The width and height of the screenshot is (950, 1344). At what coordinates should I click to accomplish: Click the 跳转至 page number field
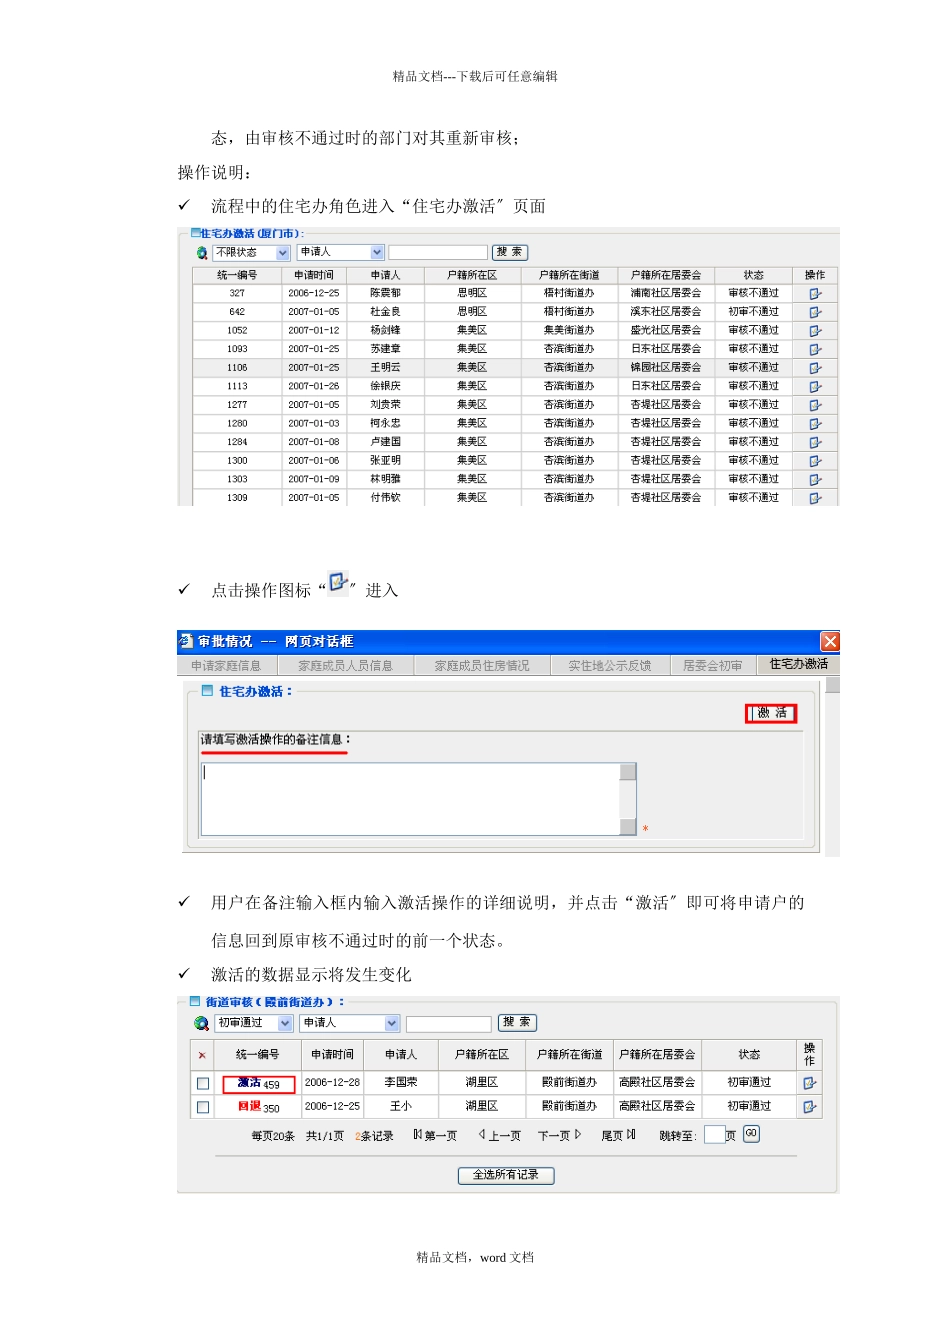[714, 1135]
